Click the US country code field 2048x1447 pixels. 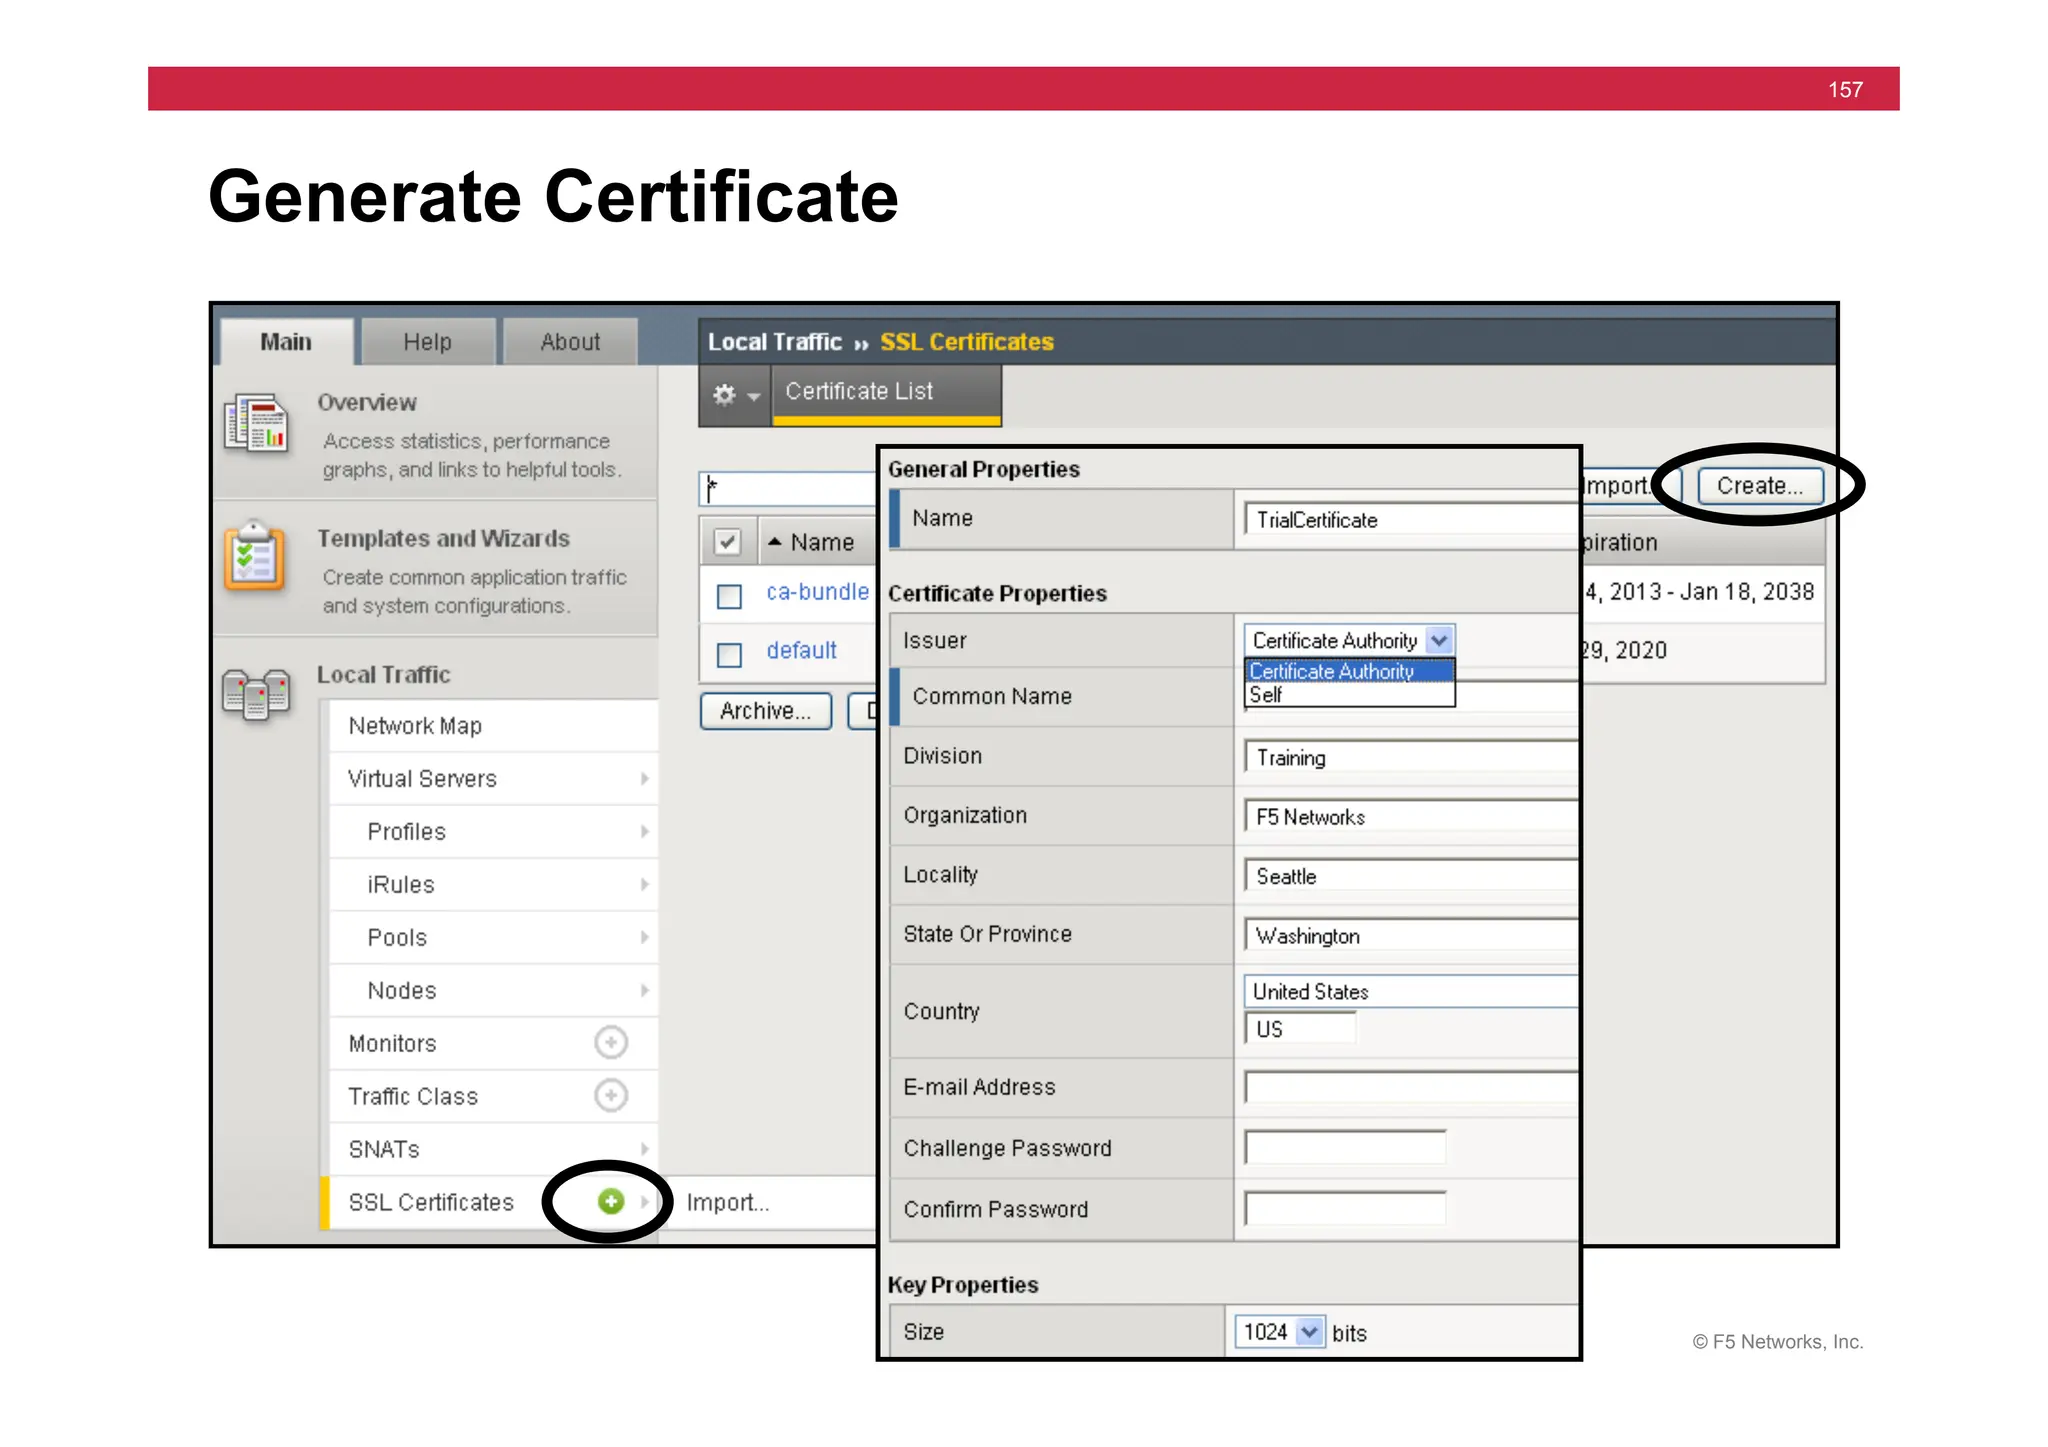[x=1300, y=1028]
